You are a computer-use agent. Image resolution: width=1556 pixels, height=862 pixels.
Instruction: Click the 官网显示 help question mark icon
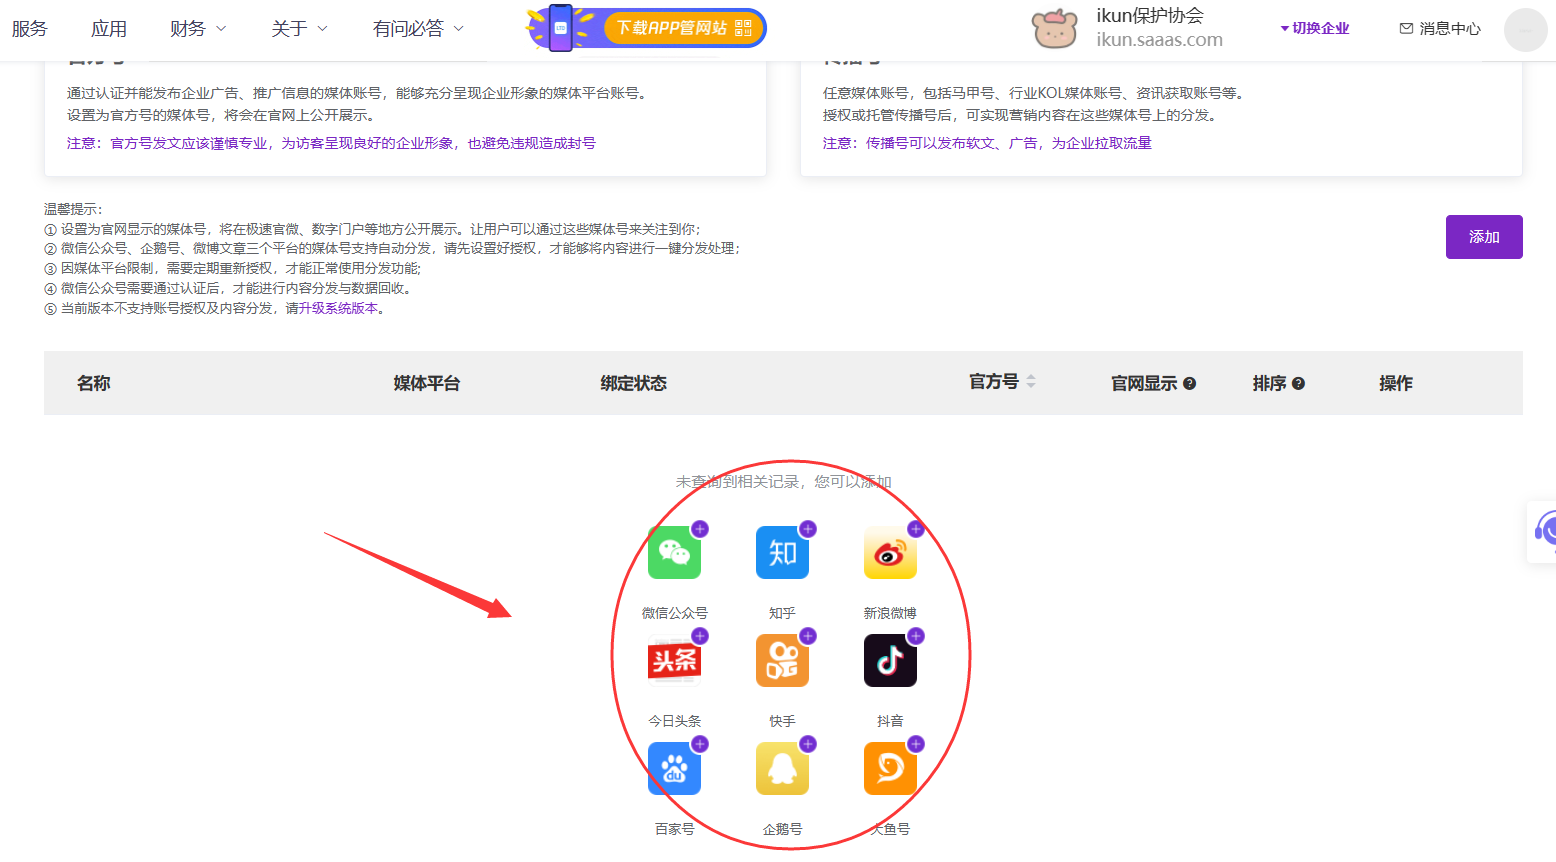[1189, 384]
